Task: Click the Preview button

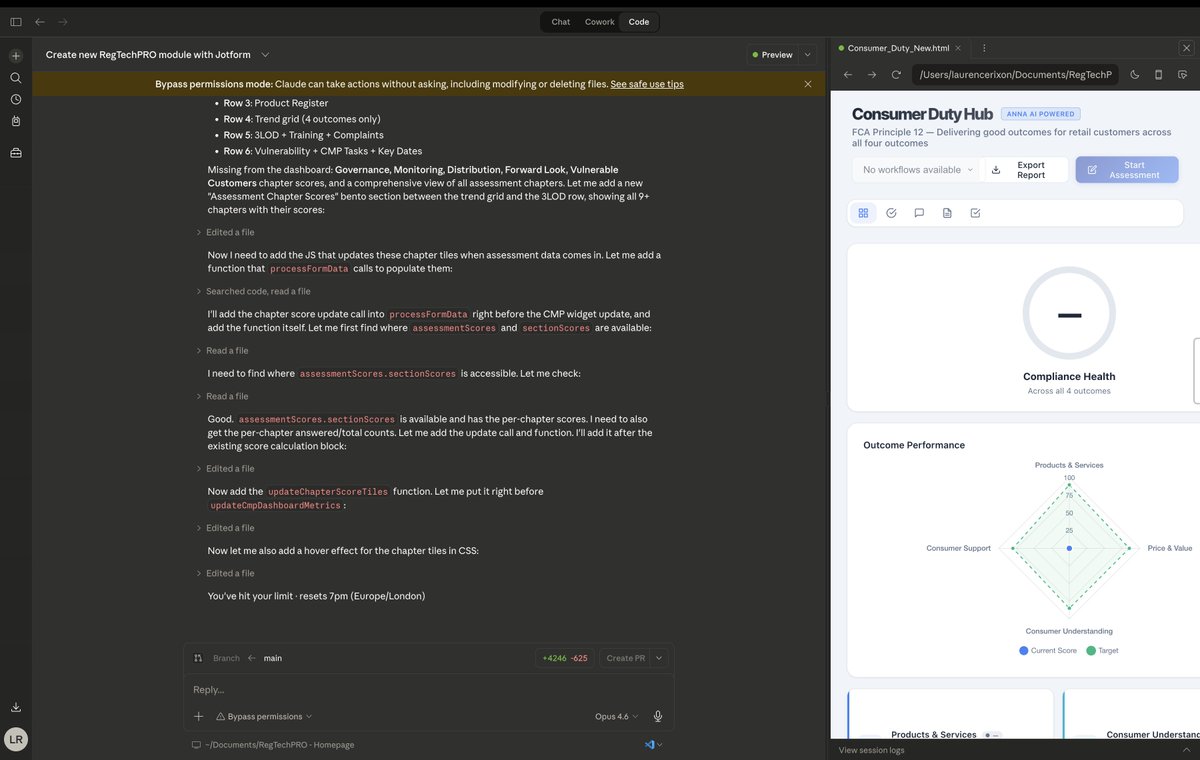Action: [x=772, y=55]
